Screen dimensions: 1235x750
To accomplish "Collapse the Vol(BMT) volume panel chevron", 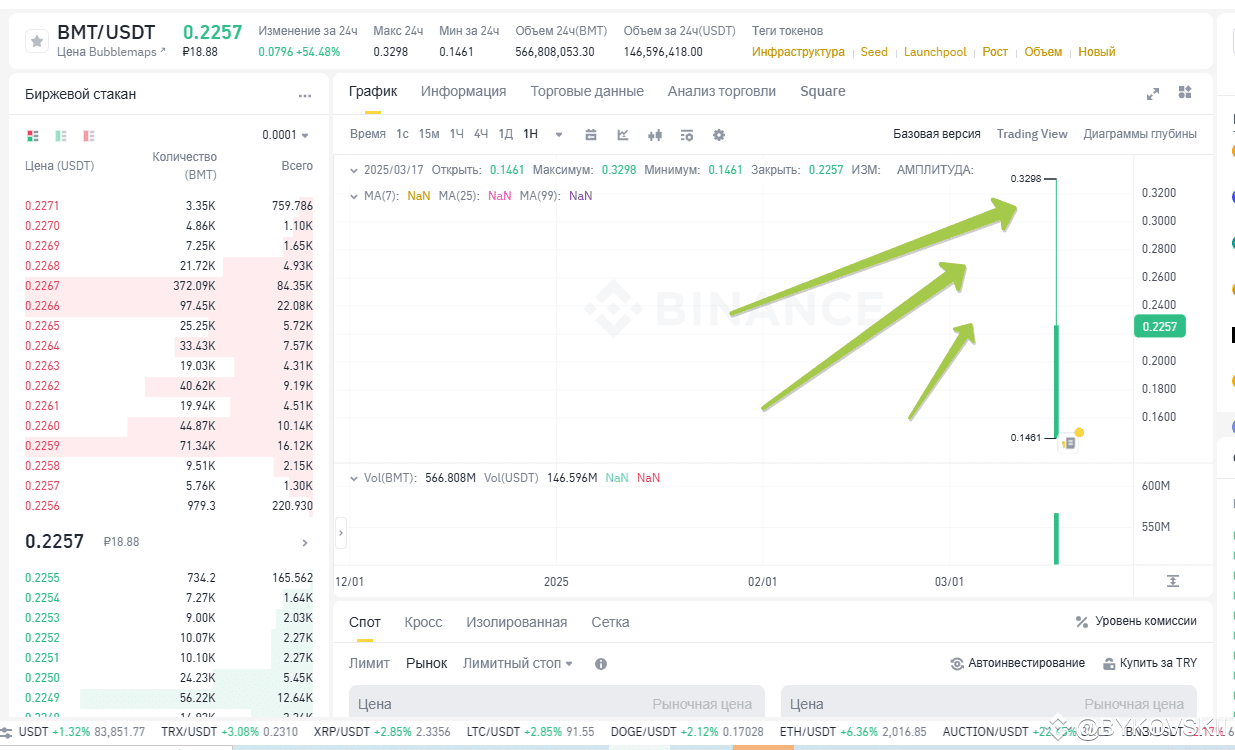I will pyautogui.click(x=354, y=477).
